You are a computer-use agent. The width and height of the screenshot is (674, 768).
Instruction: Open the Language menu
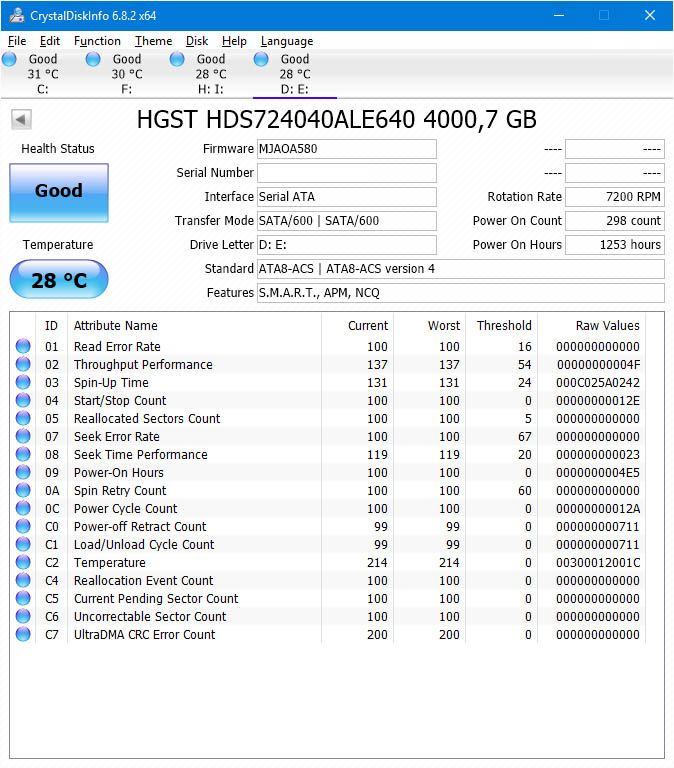pos(287,41)
